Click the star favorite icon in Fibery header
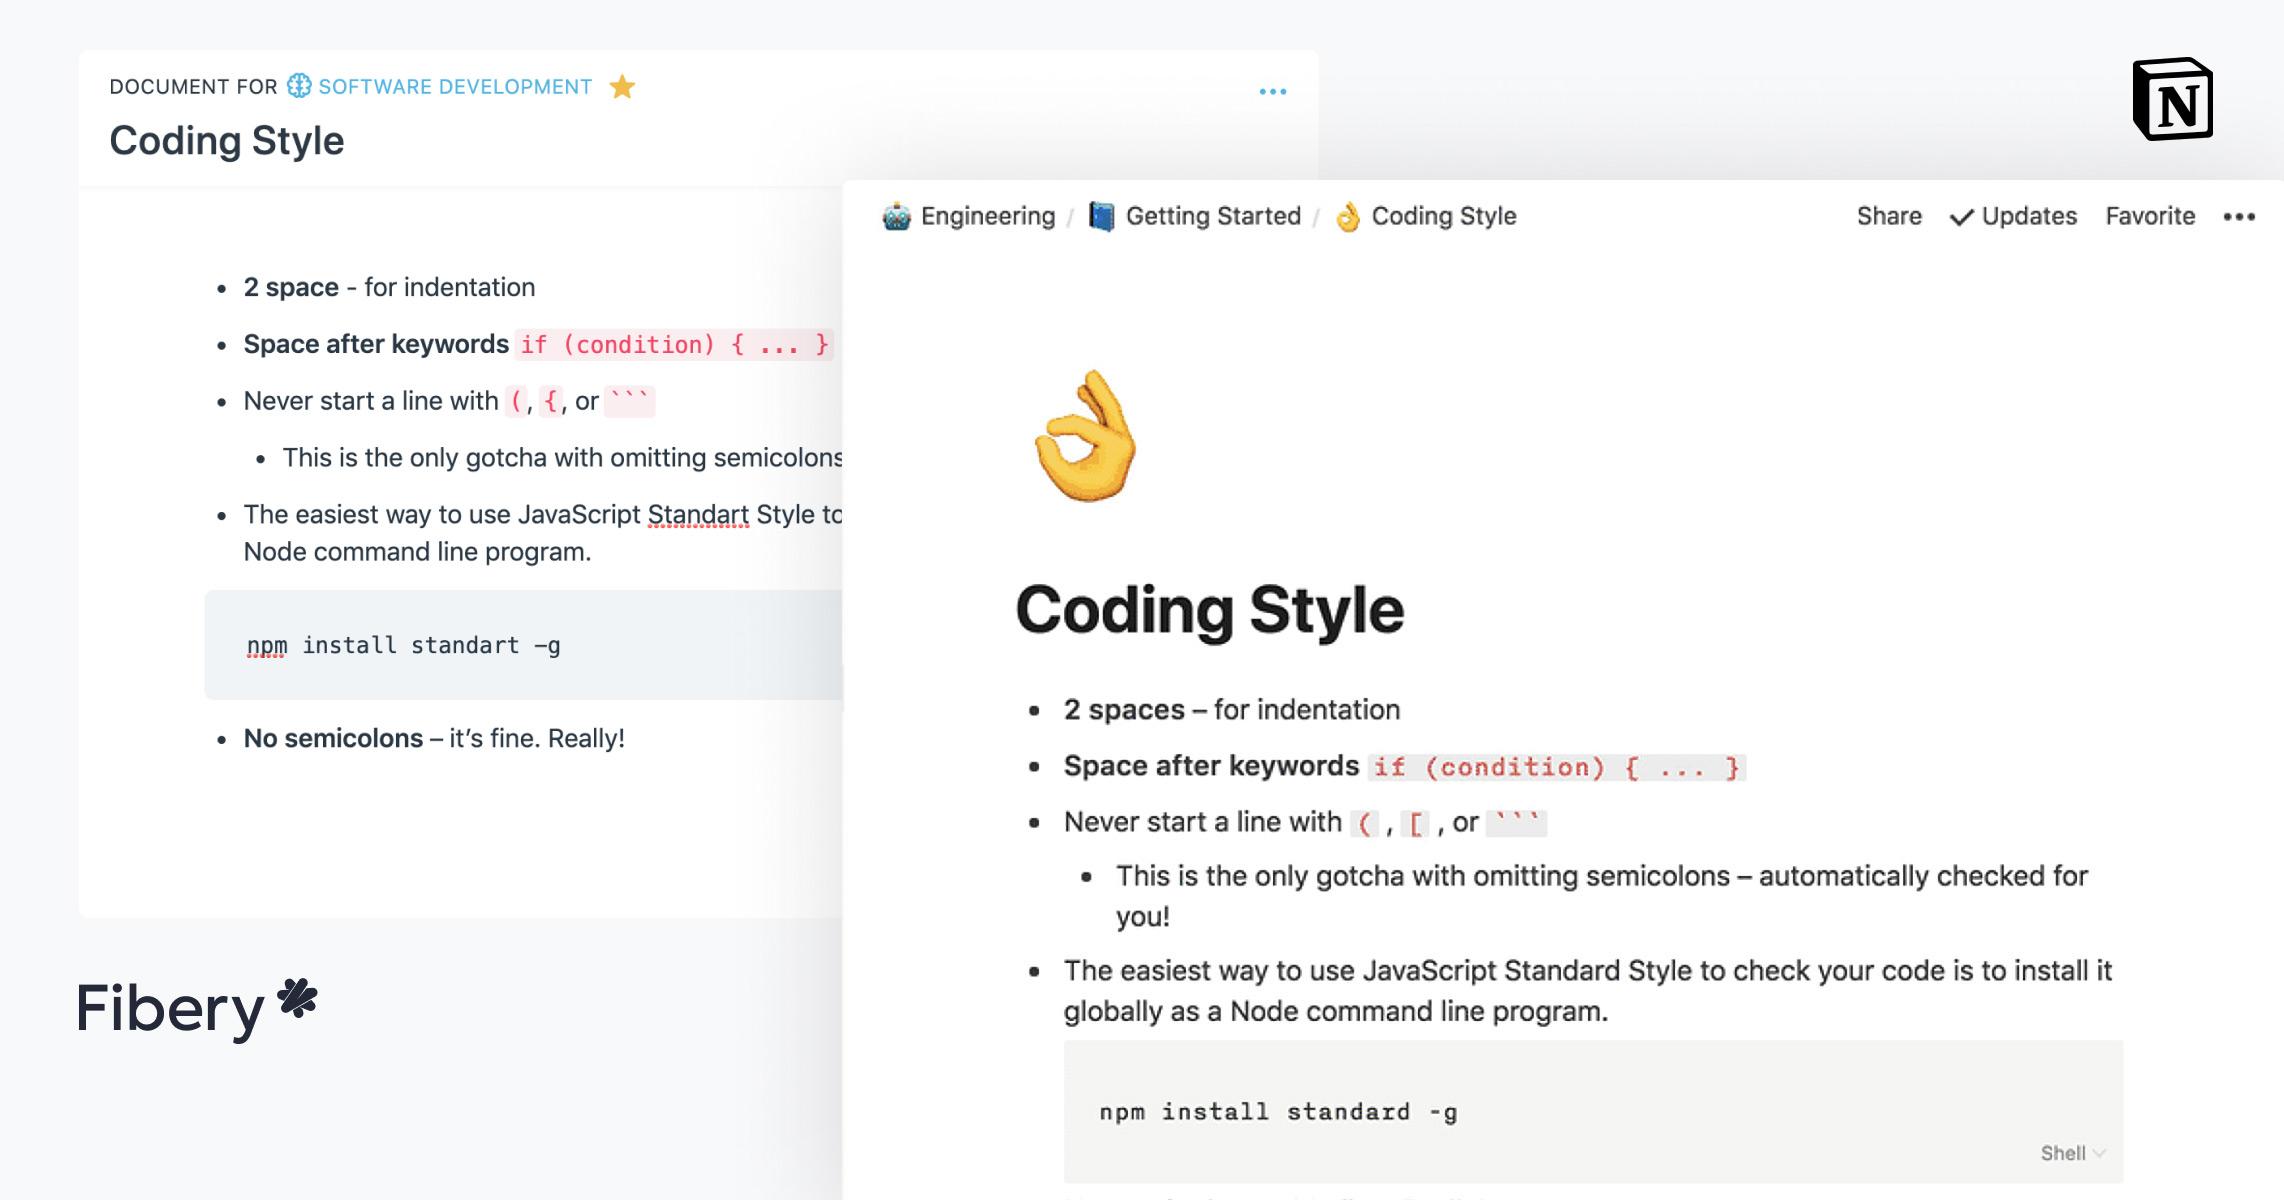This screenshot has width=2284, height=1200. coord(622,87)
